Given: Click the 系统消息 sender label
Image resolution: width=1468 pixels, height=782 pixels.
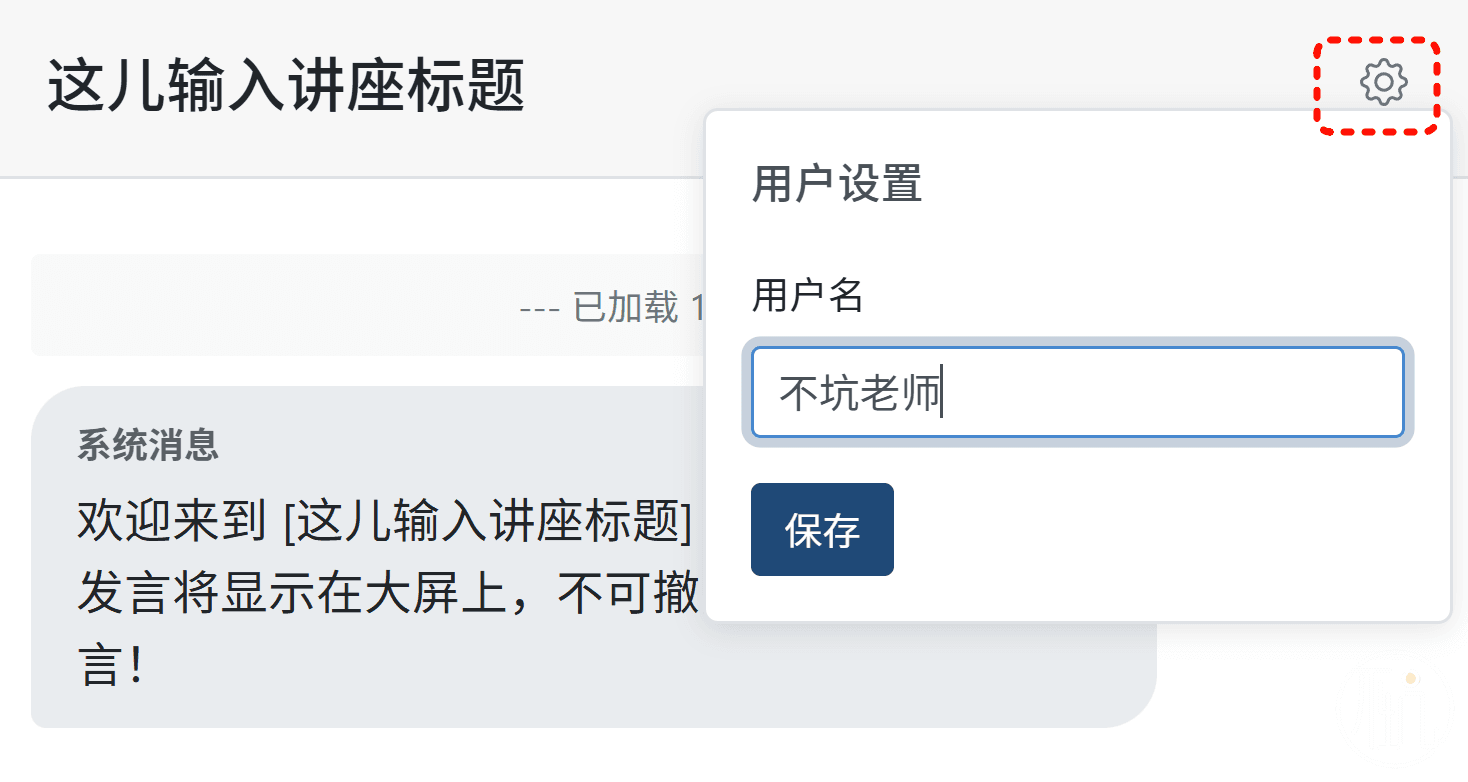Looking at the screenshot, I should coord(148,445).
